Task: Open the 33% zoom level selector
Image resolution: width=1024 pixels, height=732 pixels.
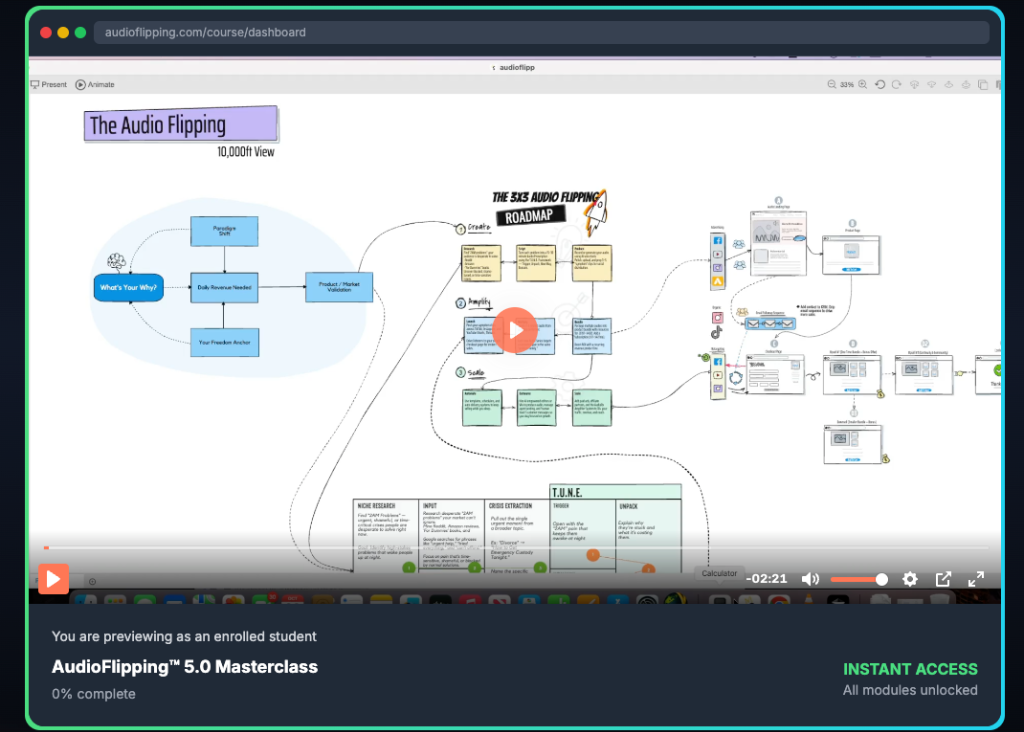Action: pyautogui.click(x=846, y=84)
